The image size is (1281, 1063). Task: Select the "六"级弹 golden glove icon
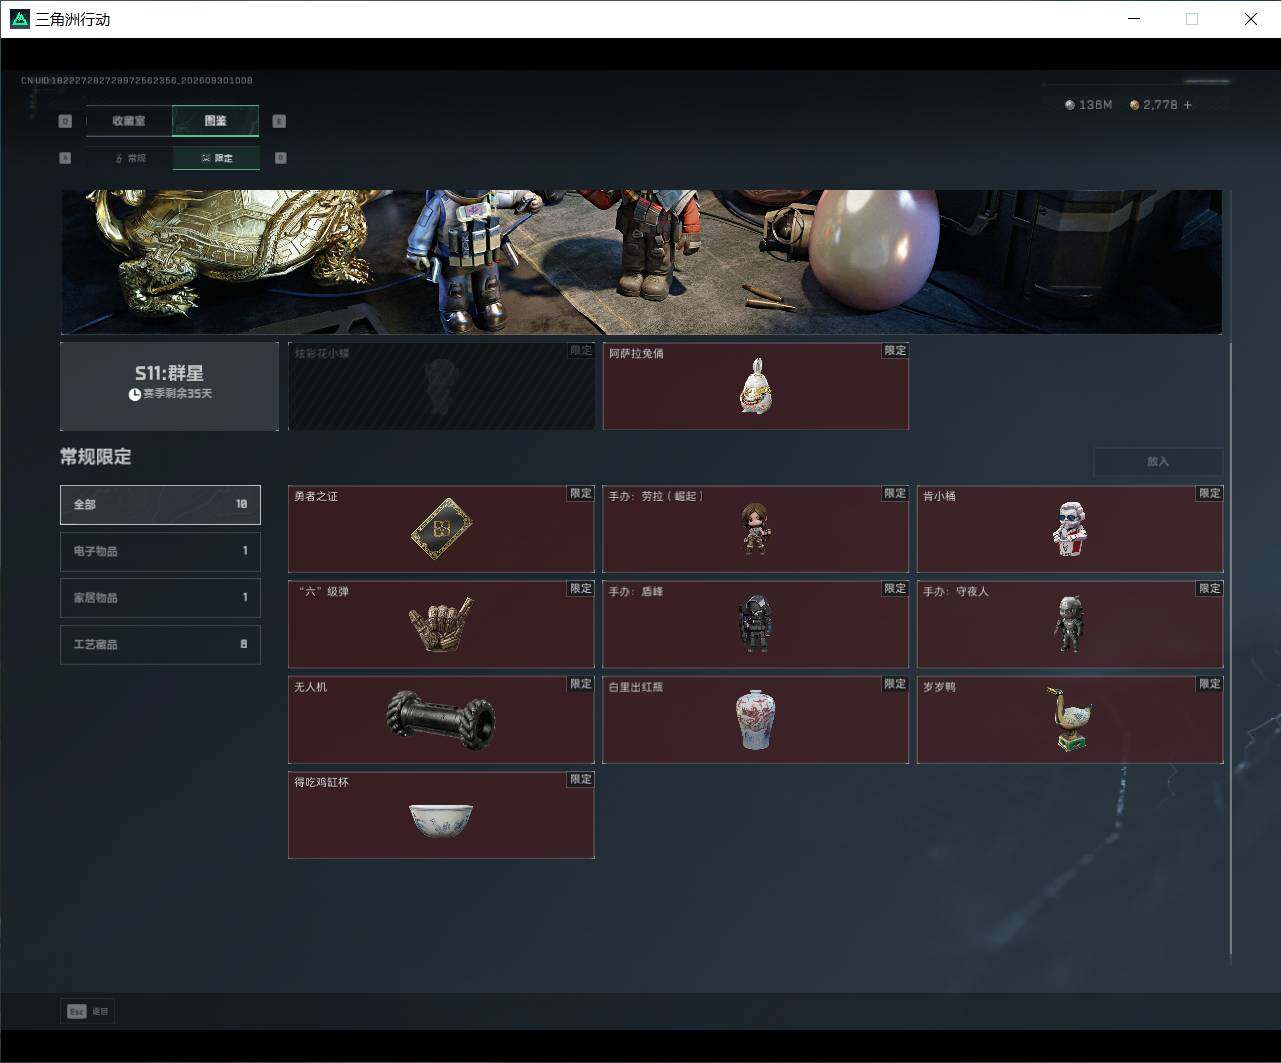441,625
